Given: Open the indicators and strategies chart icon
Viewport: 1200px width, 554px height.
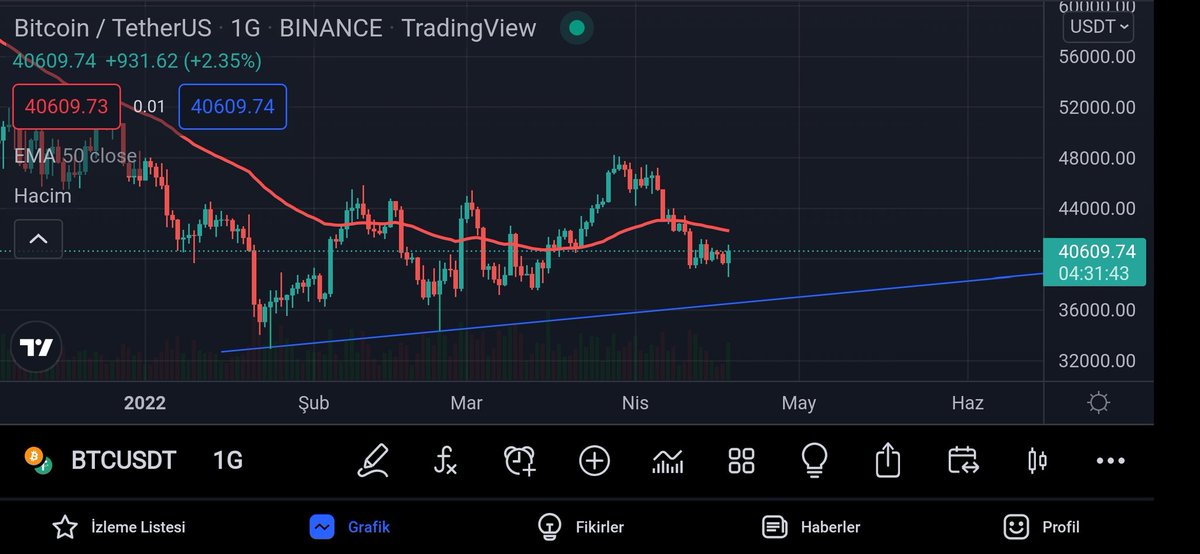Looking at the screenshot, I should 667,461.
